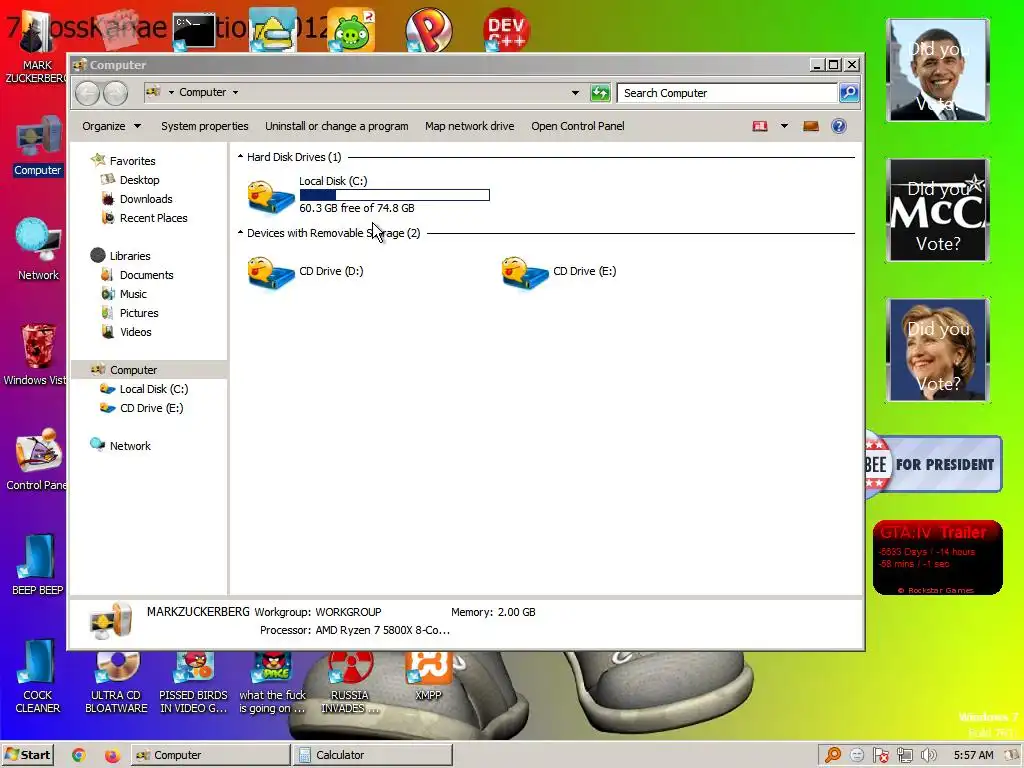Image resolution: width=1024 pixels, height=768 pixels.
Task: Open the Start menu button
Action: (27, 755)
